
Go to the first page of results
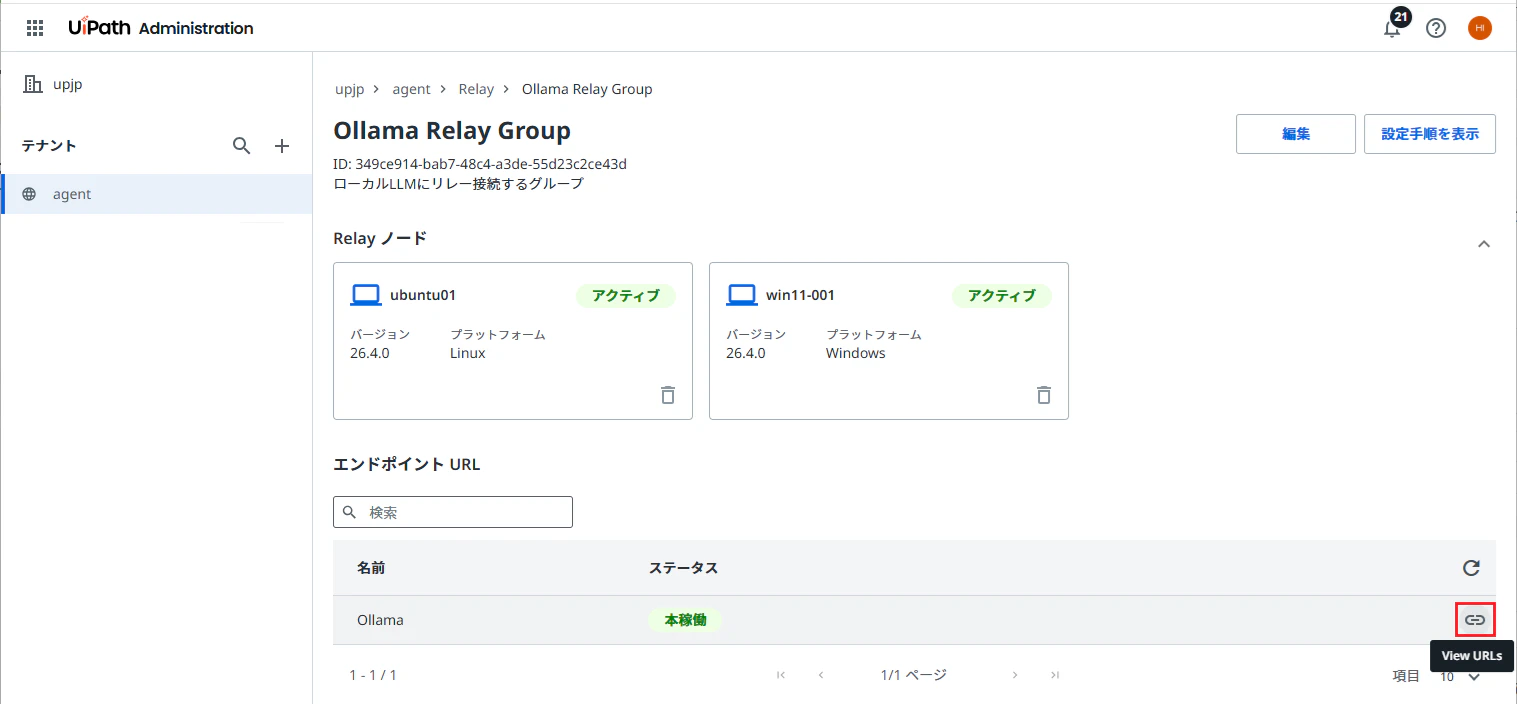pos(781,675)
